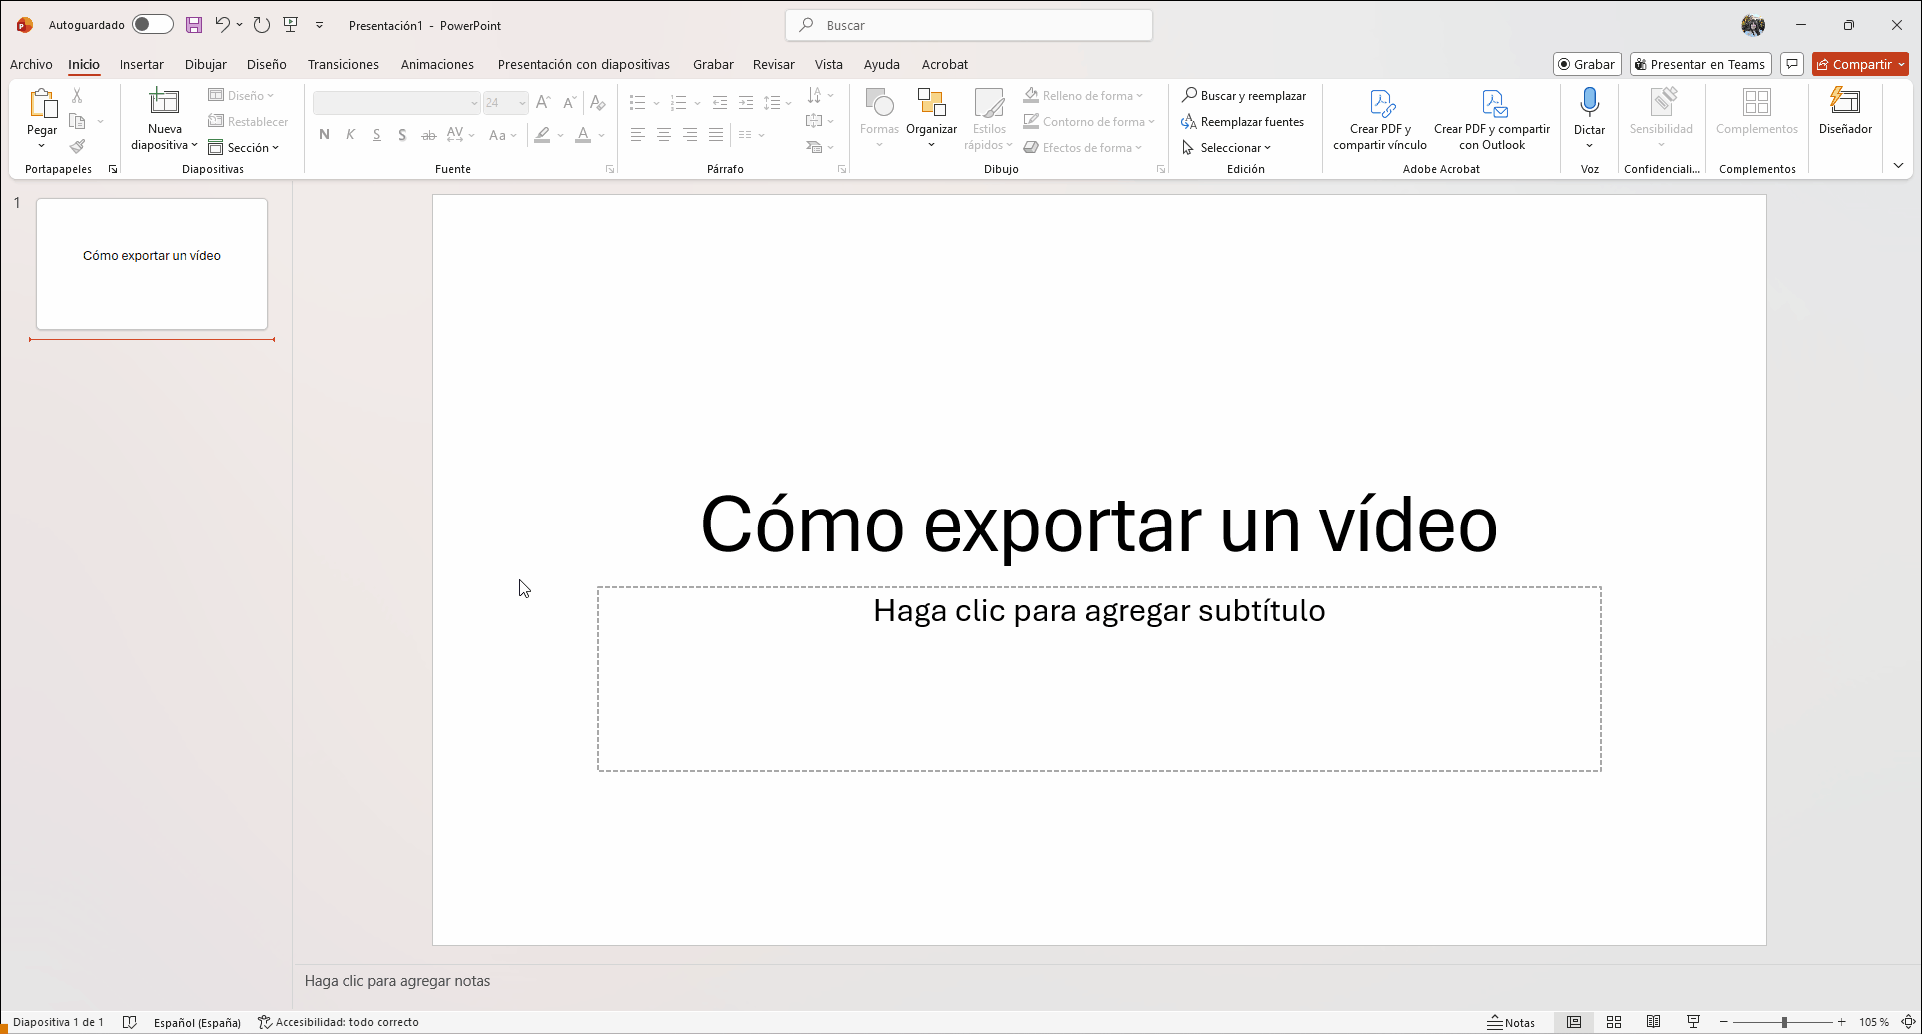
Task: Fit slide to current window icon
Action: point(1908,1022)
